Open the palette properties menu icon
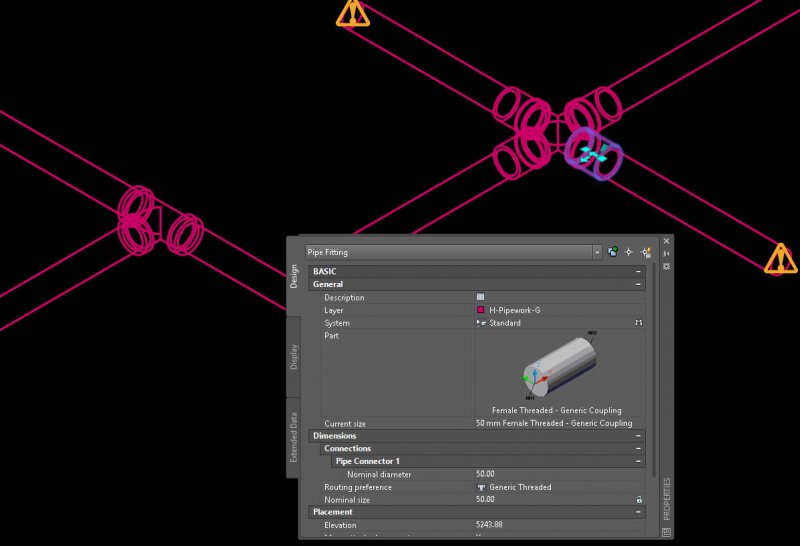Screen dimensions: 800x546 [666, 266]
